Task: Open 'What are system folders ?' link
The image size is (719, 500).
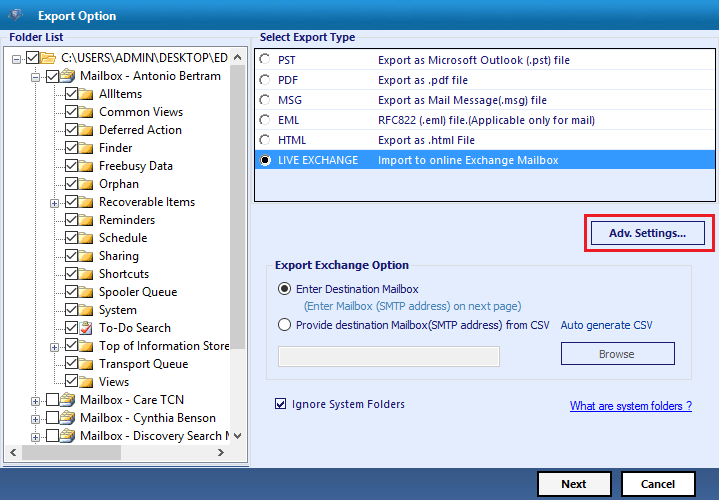Action: pos(631,406)
